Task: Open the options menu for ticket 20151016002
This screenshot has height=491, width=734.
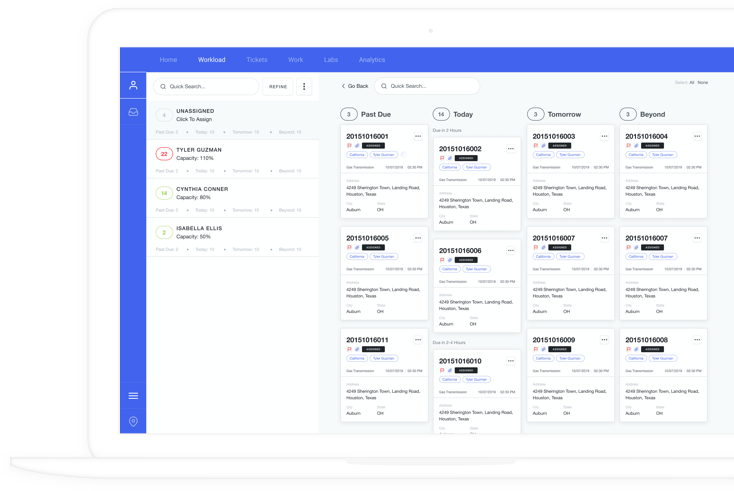Action: (511, 149)
